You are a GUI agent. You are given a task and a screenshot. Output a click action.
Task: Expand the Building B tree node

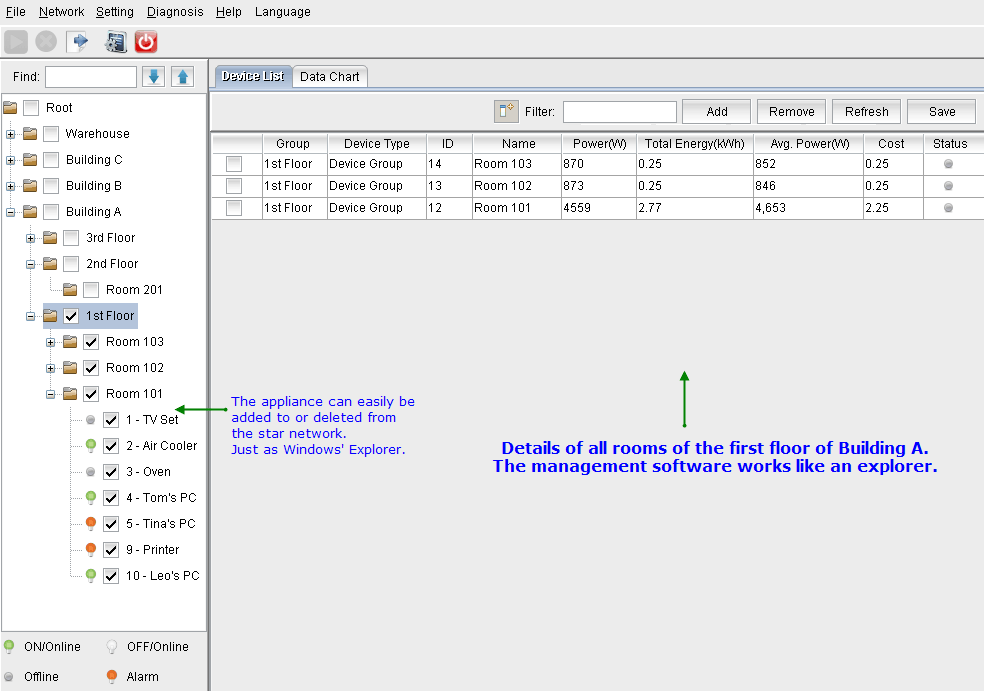coord(10,186)
